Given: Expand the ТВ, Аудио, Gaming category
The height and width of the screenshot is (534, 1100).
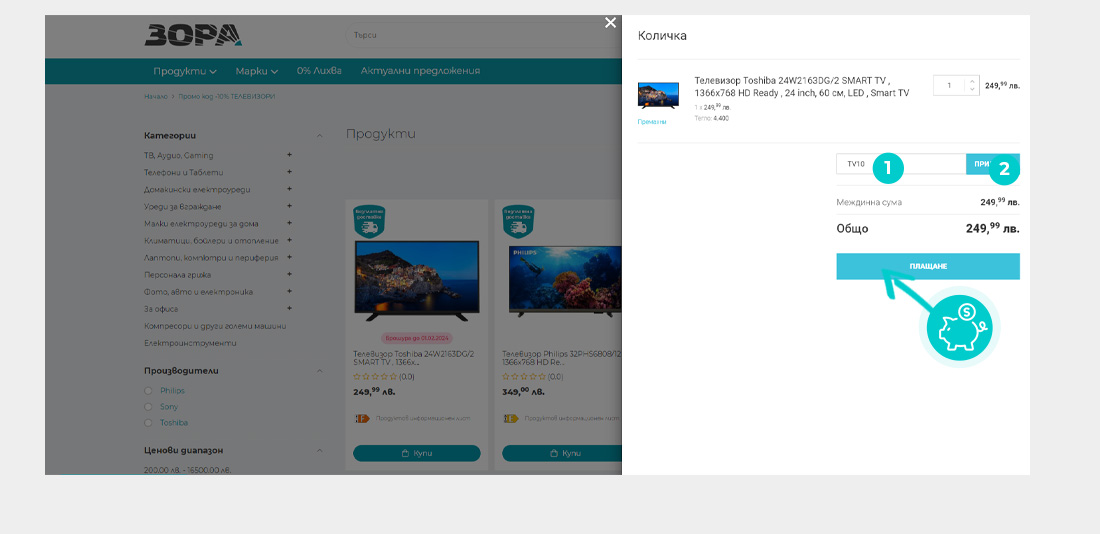Looking at the screenshot, I should pos(289,155).
